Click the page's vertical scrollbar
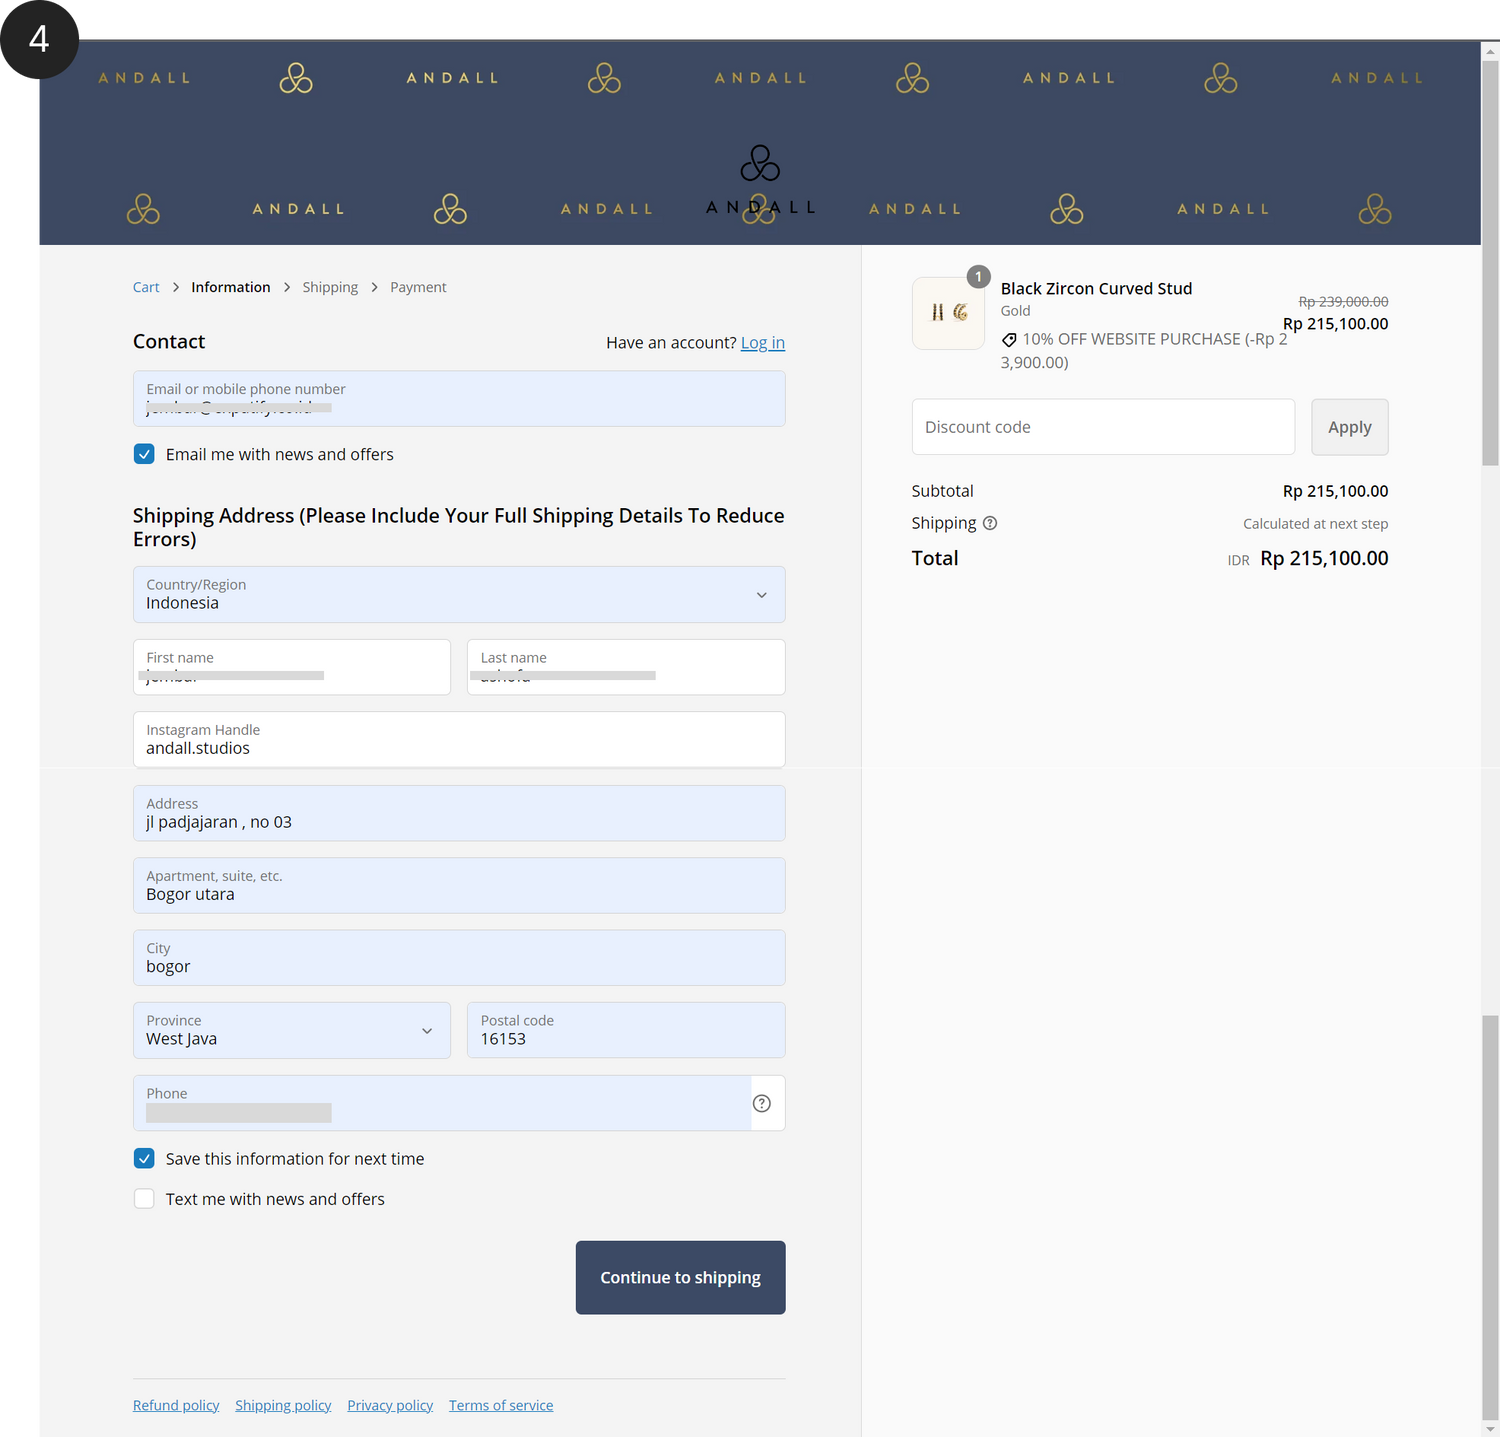Screen dimensions: 1500x1437 click(x=1490, y=700)
